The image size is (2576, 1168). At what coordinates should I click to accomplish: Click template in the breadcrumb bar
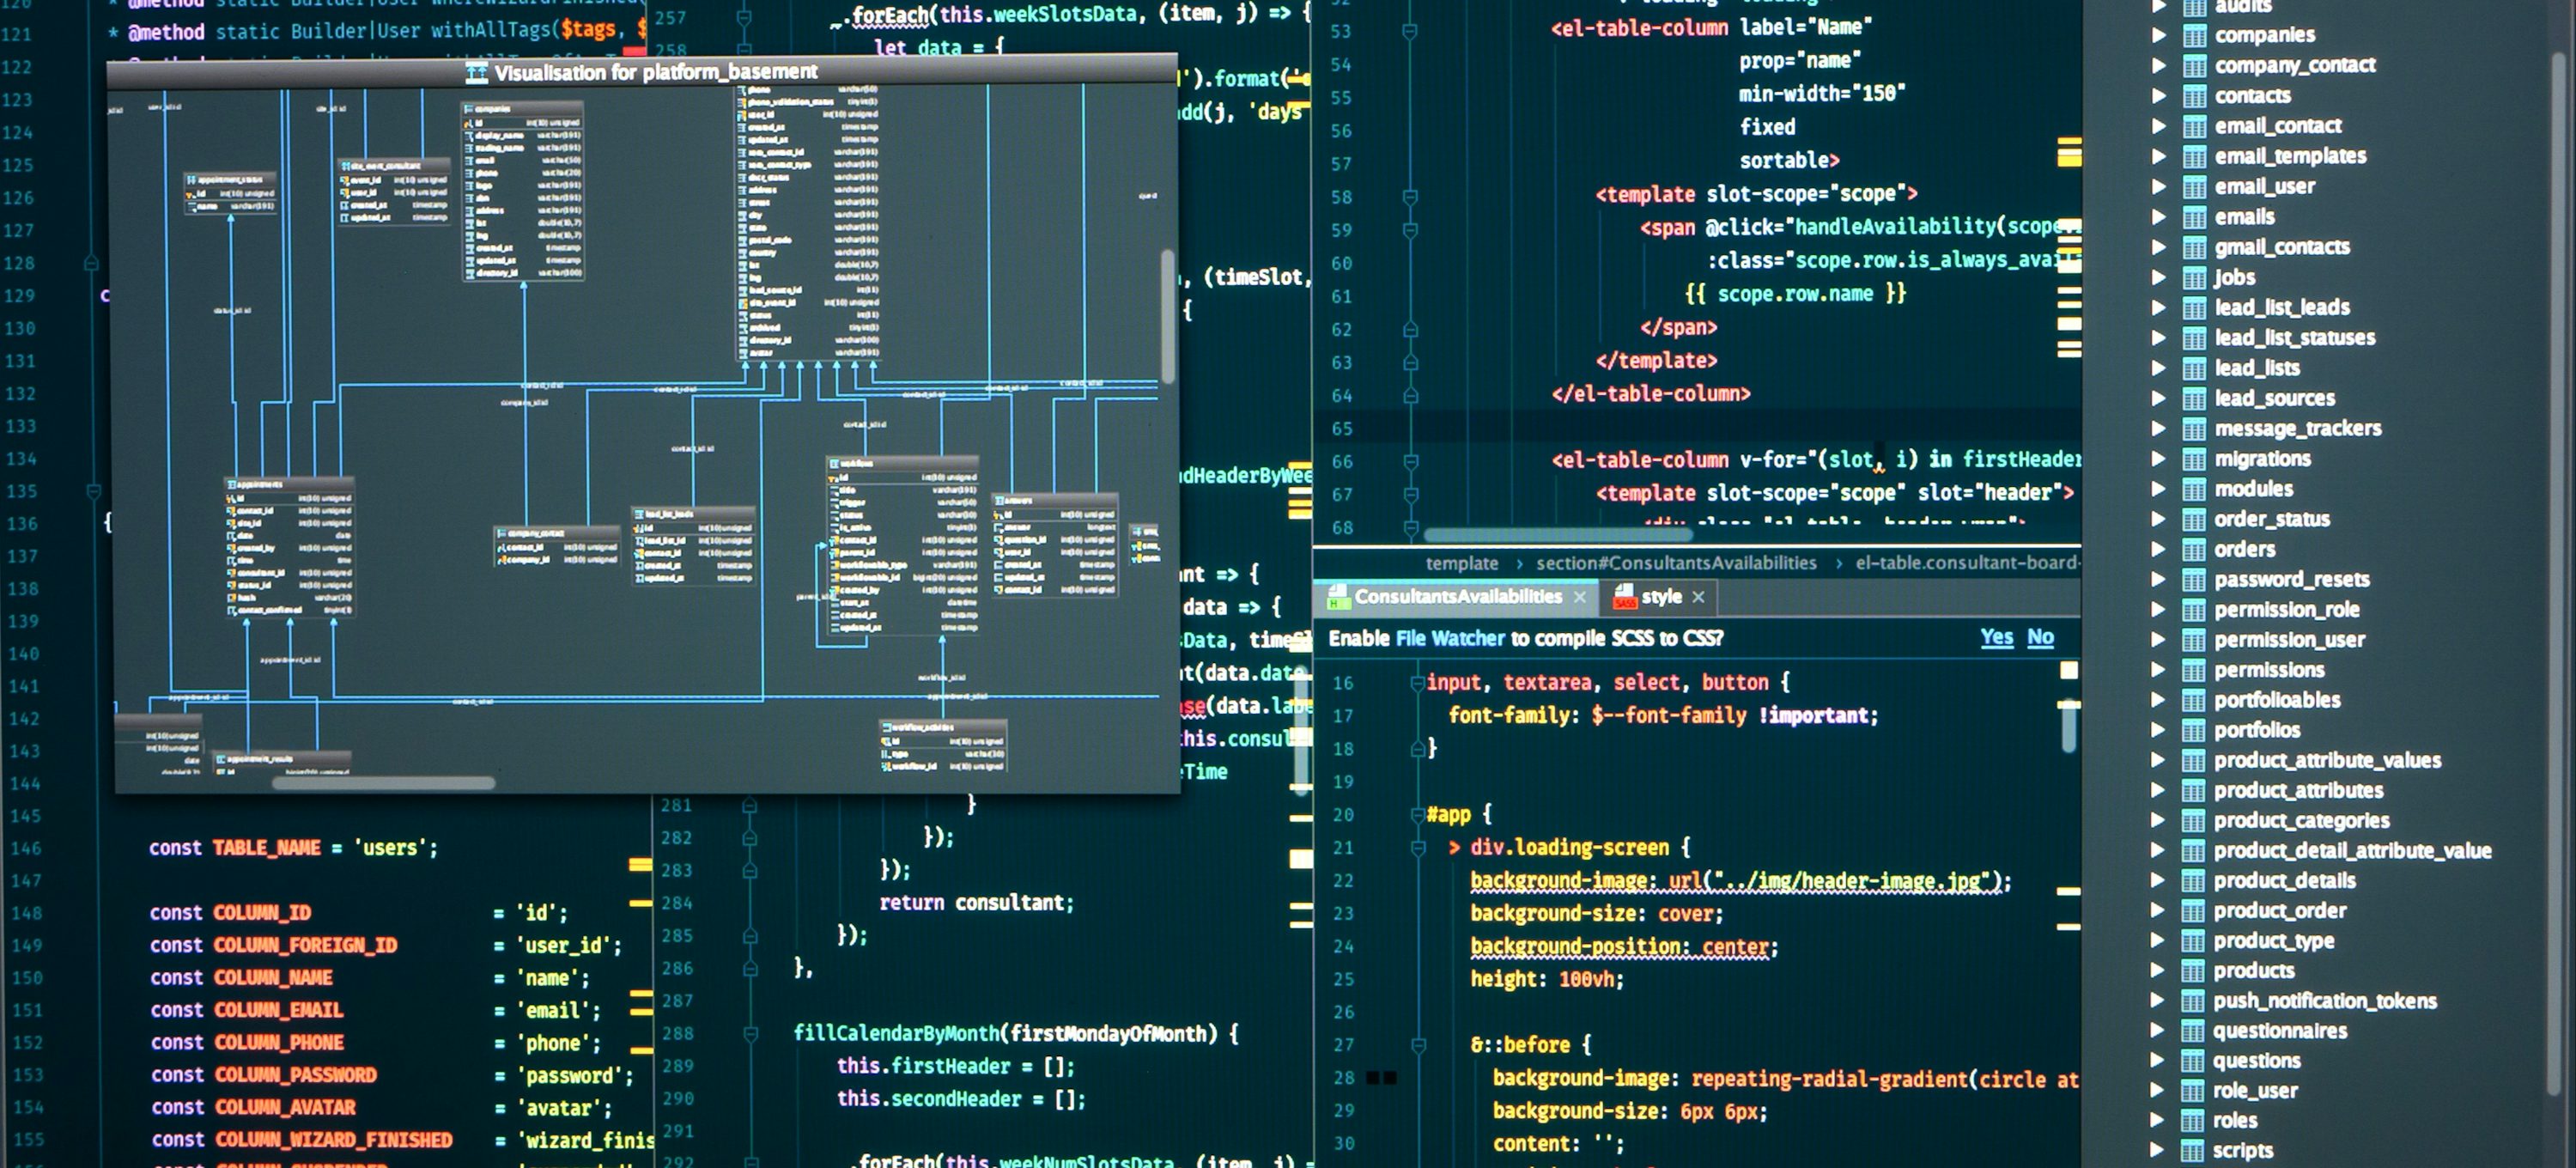(x=1463, y=563)
